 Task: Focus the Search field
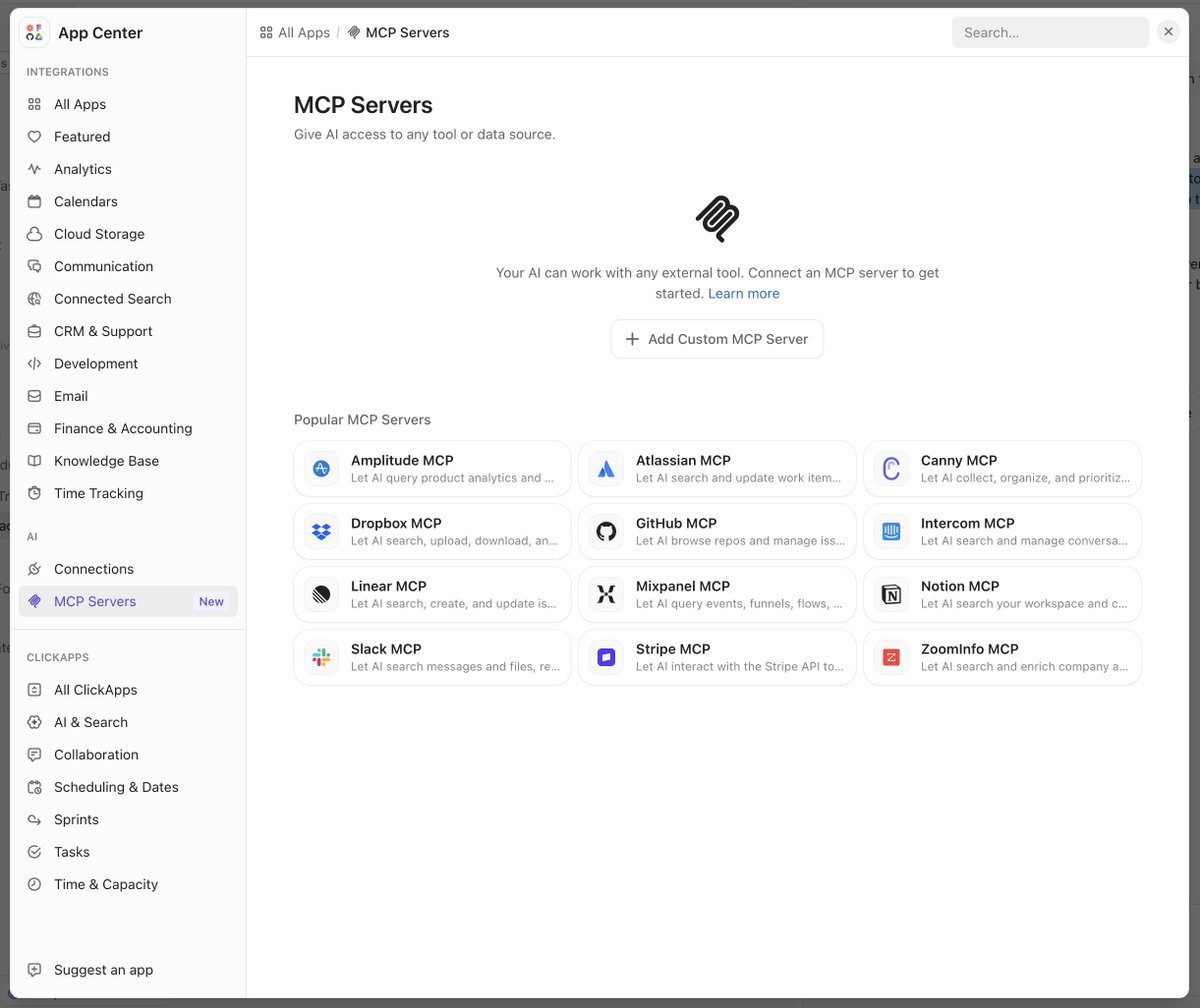click(1050, 32)
